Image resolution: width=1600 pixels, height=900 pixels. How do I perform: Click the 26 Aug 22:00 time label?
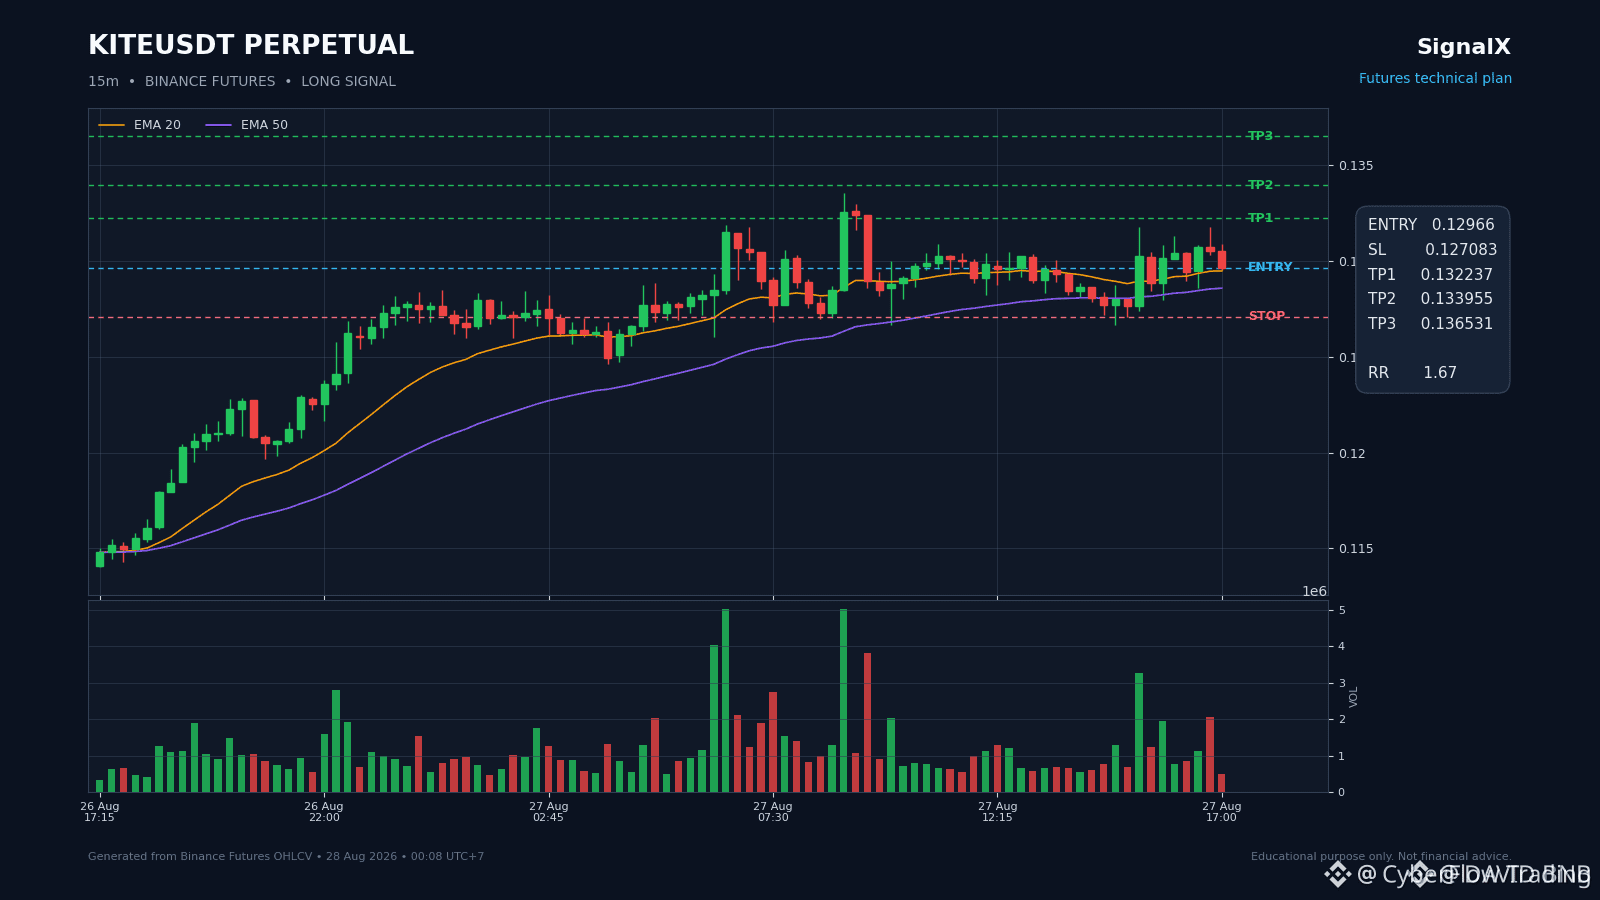(x=324, y=812)
